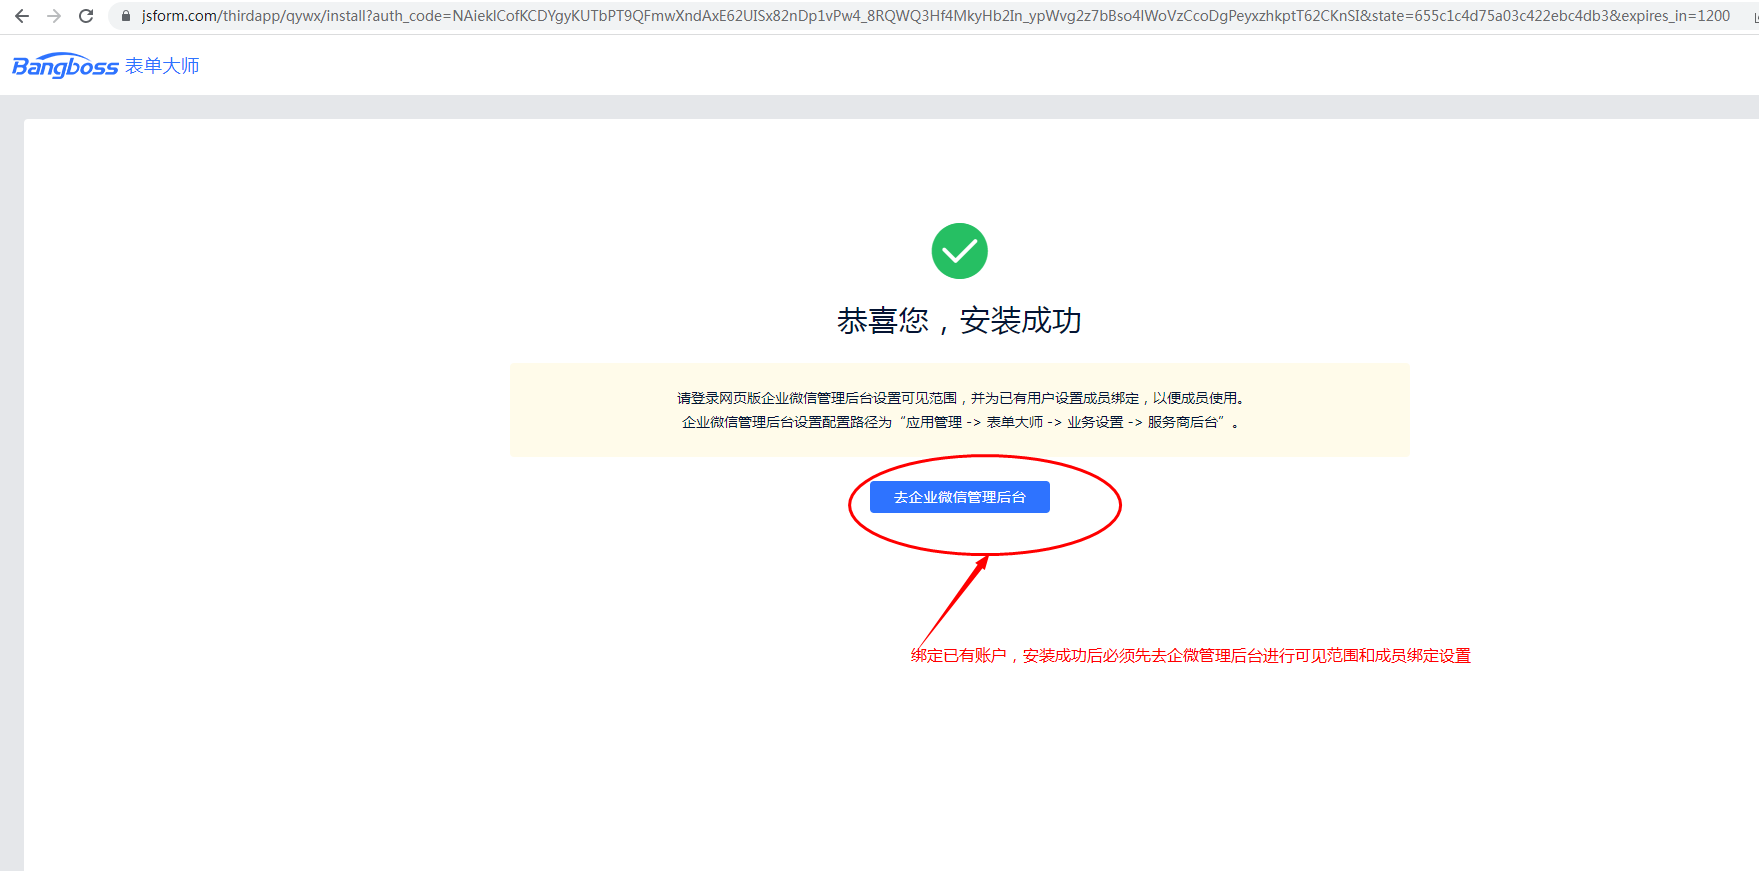Open site info via the padlock icon

tap(126, 16)
